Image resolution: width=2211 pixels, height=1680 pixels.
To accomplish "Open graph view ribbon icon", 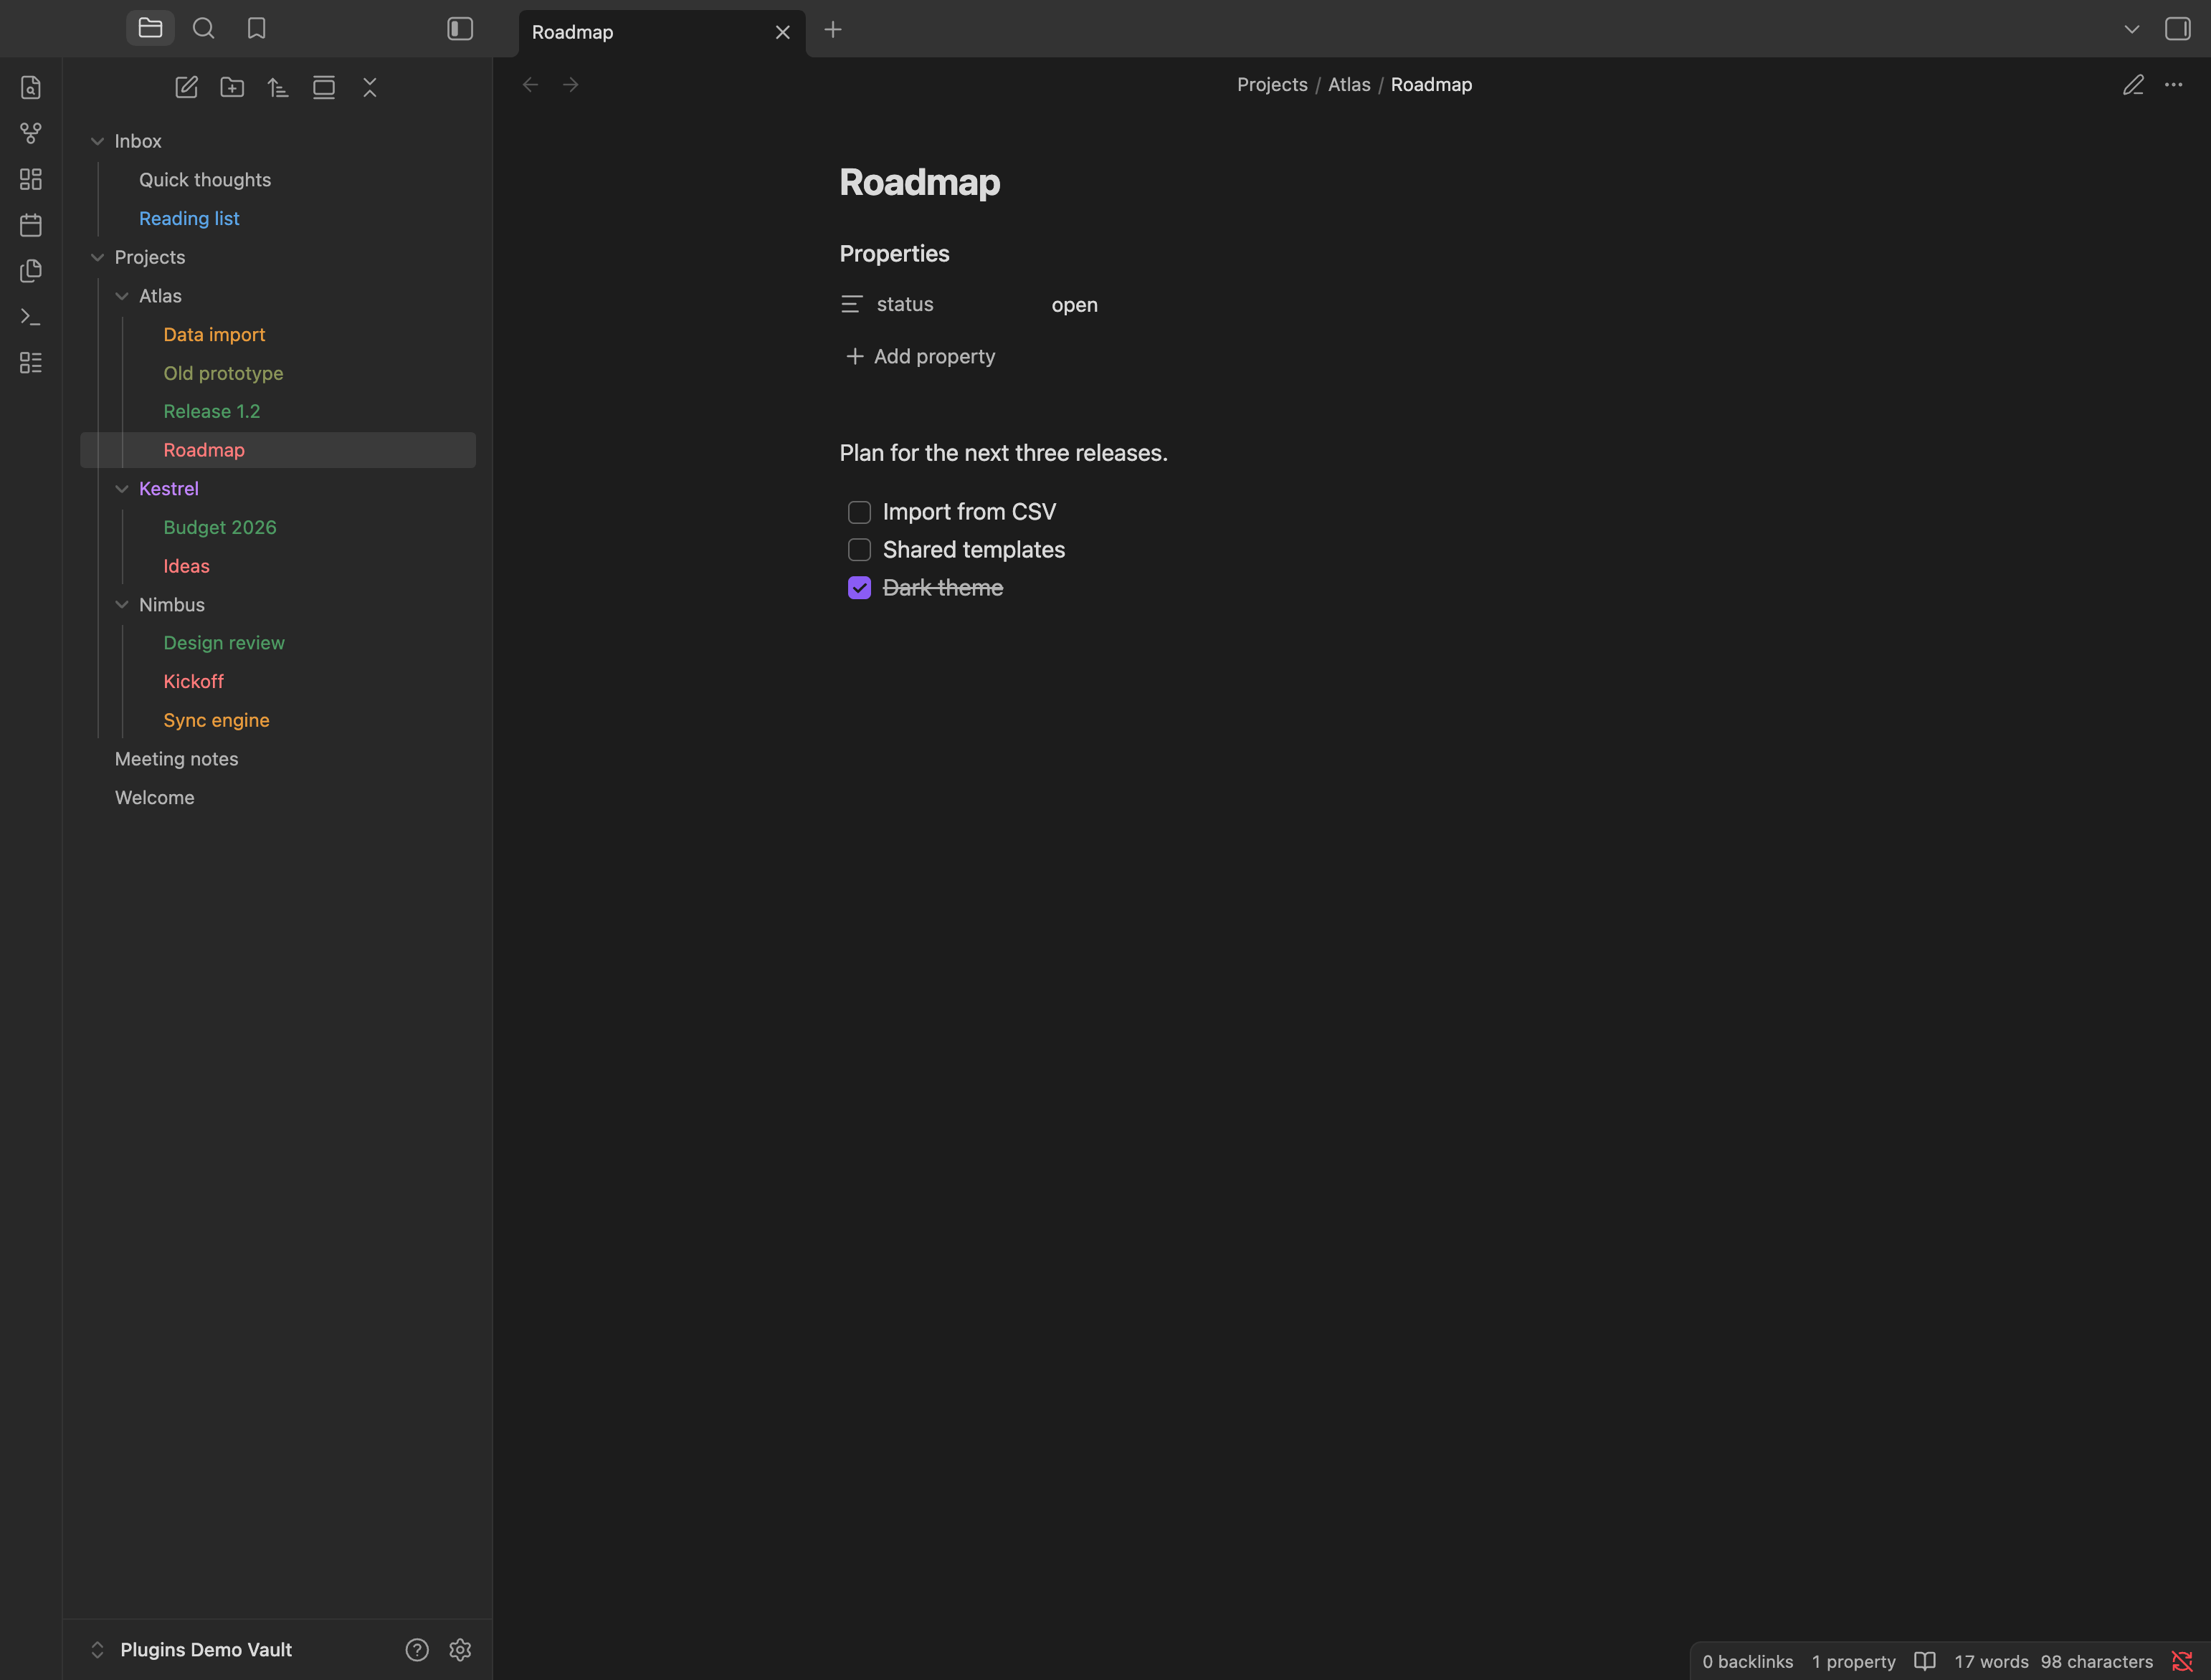I will 31,133.
